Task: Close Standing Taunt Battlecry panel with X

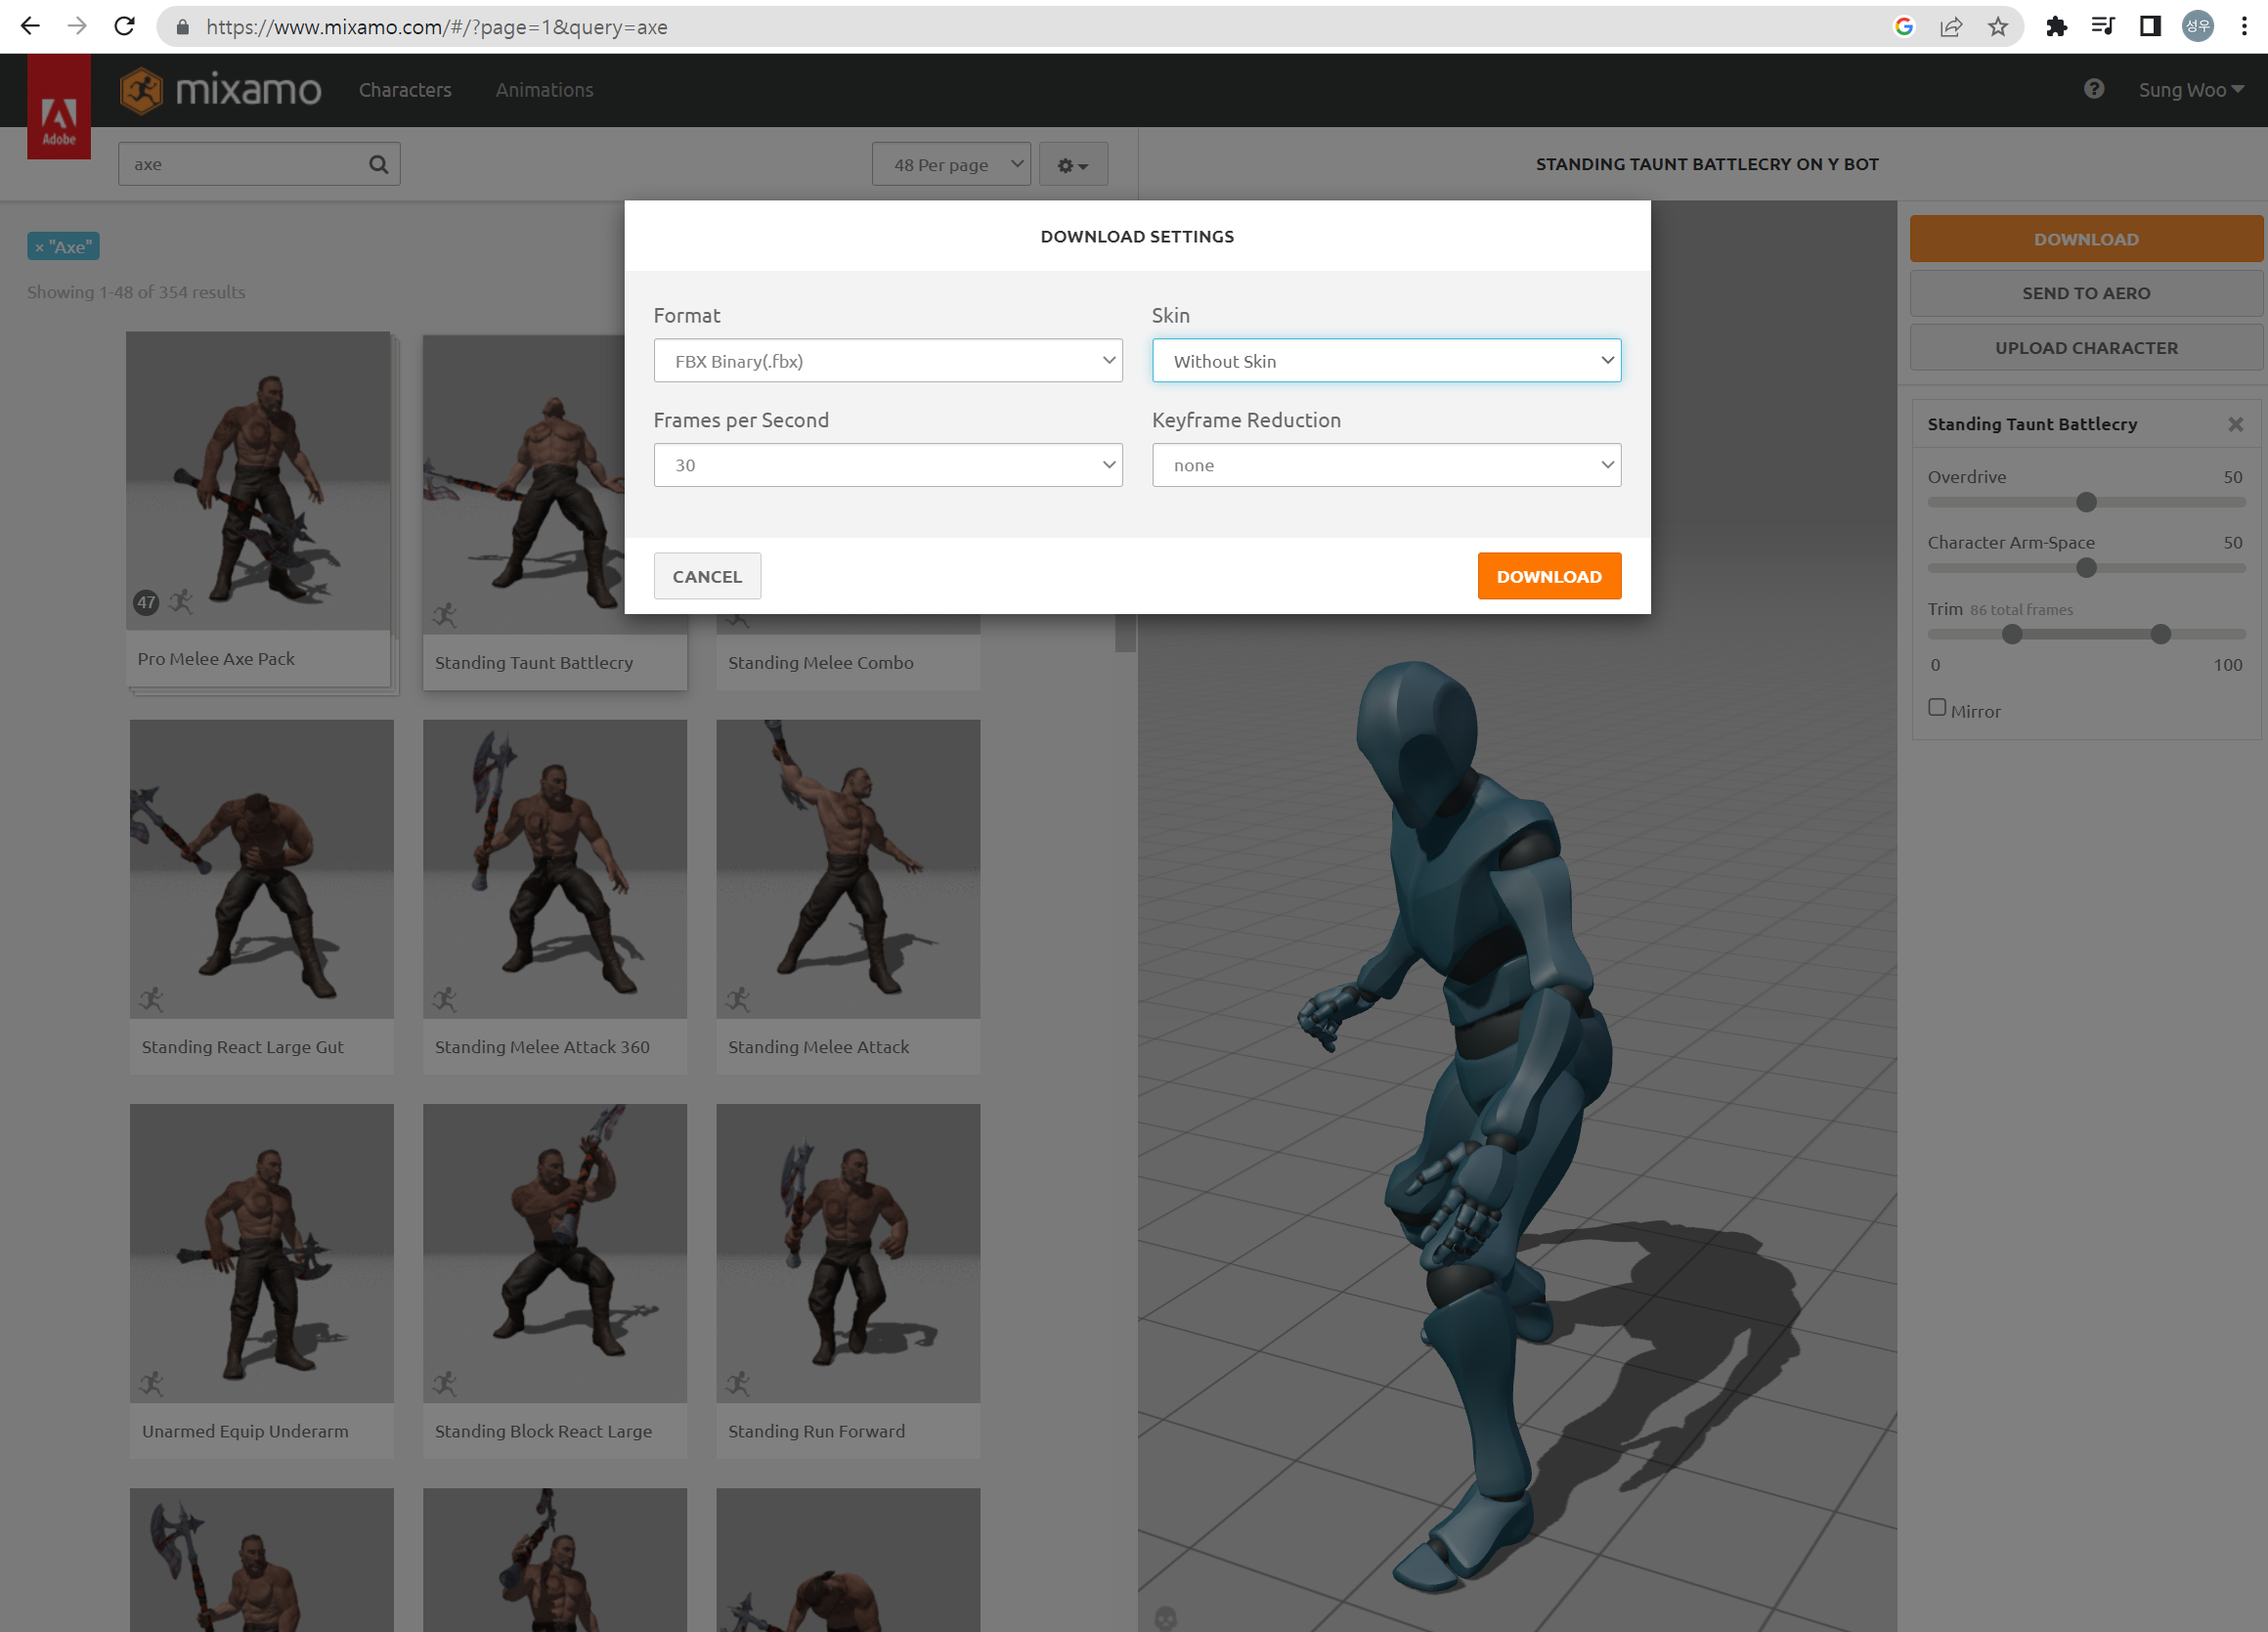Action: [x=2236, y=424]
